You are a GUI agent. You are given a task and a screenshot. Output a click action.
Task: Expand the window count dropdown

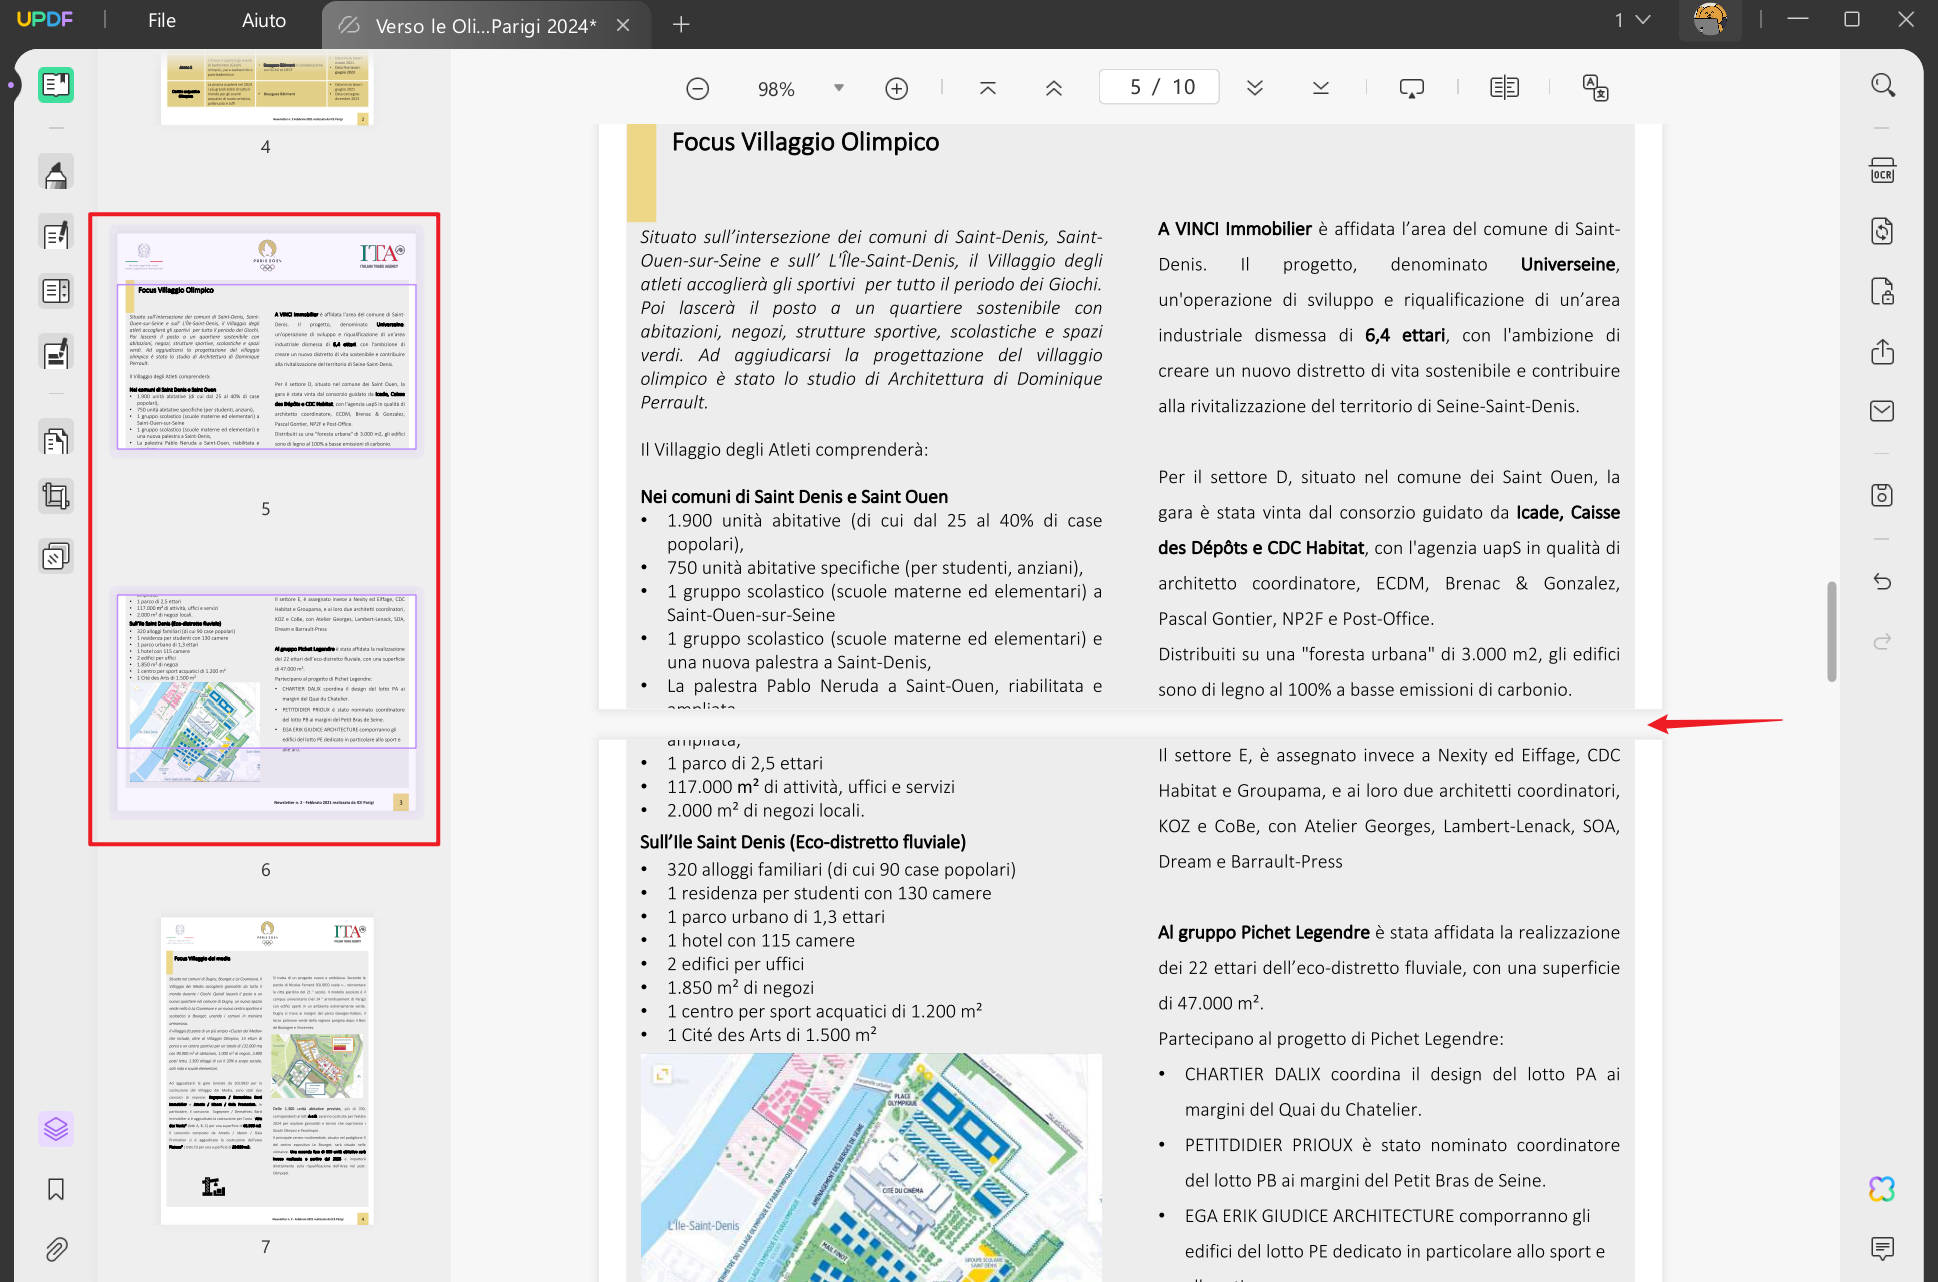tap(1632, 20)
